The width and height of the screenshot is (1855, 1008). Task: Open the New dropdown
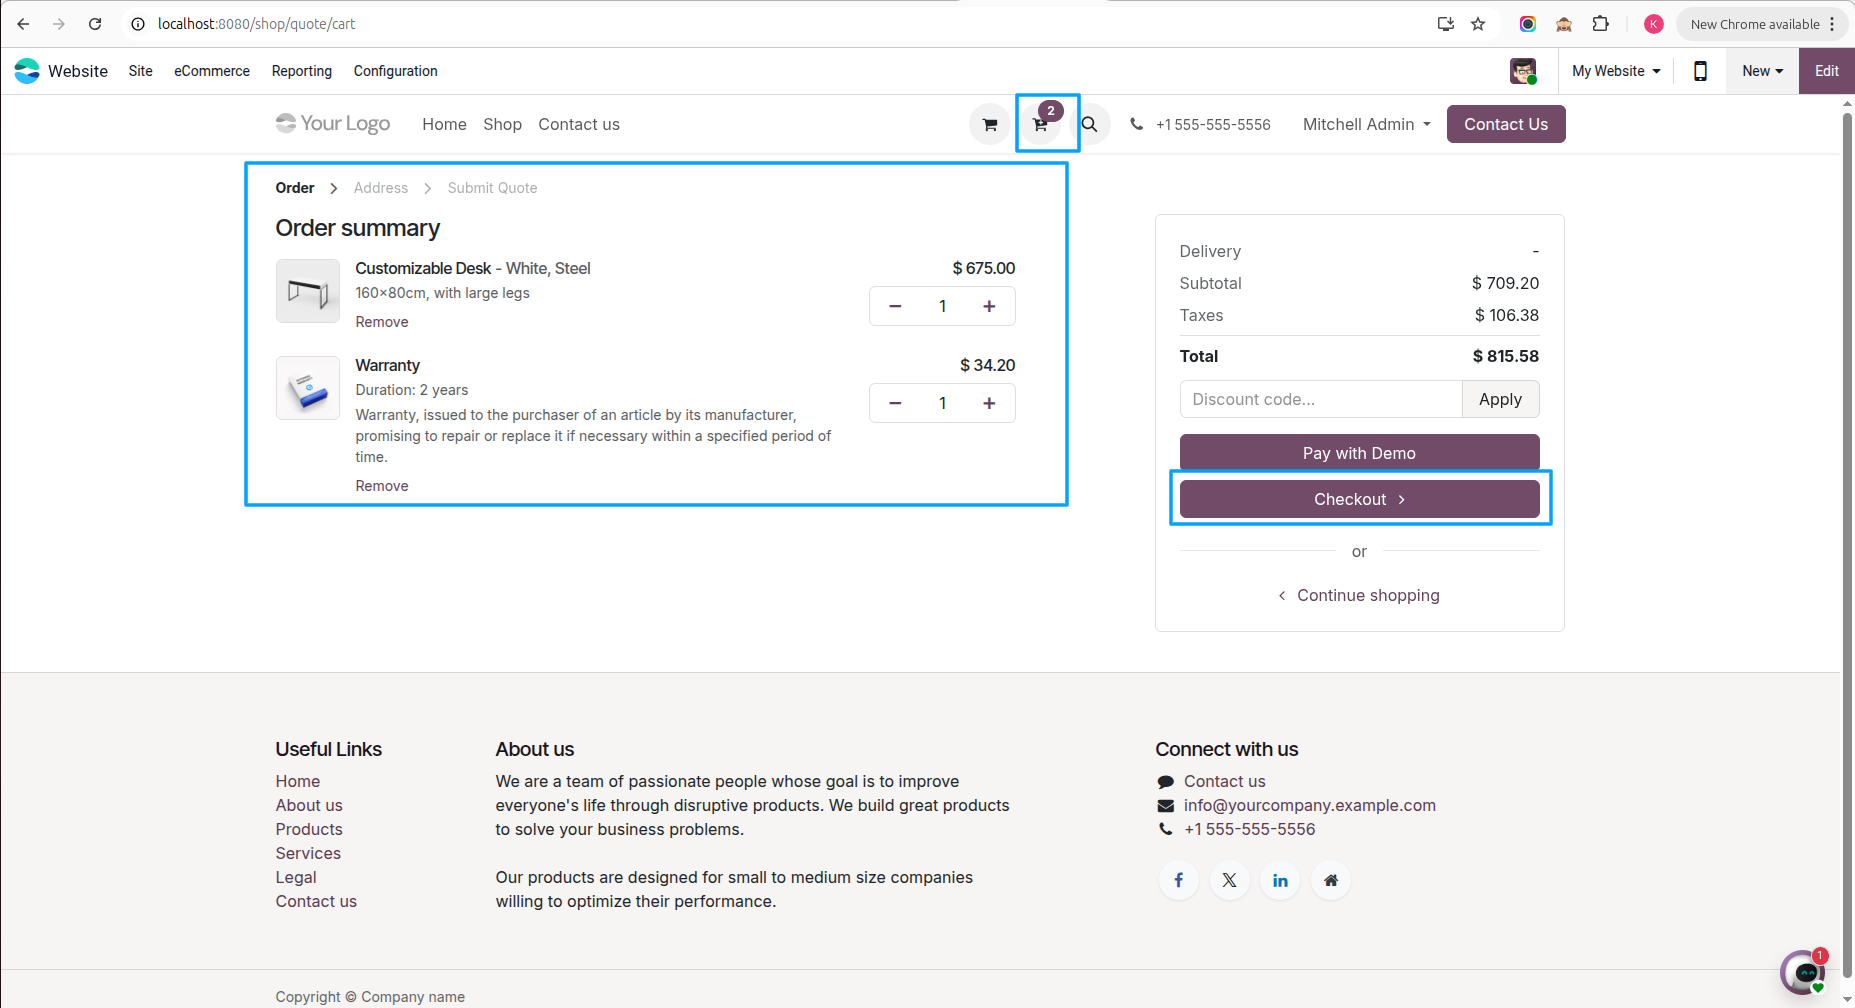coord(1761,71)
